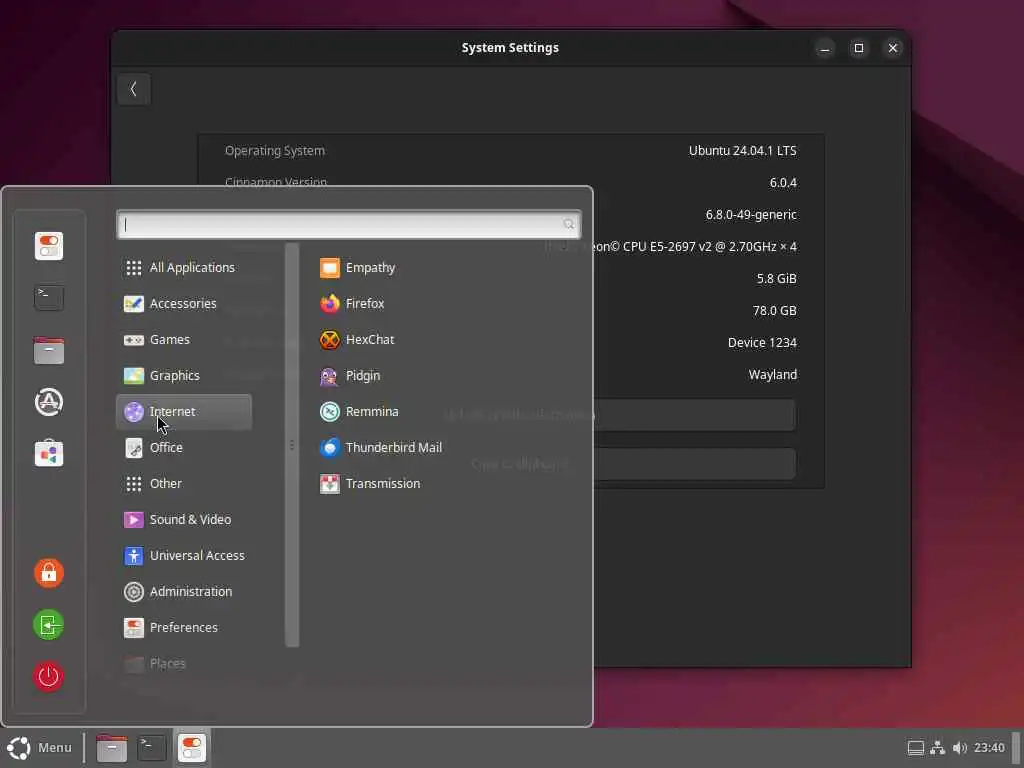The height and width of the screenshot is (768, 1024).
Task: Click the show desktop tray icon
Action: 916,748
